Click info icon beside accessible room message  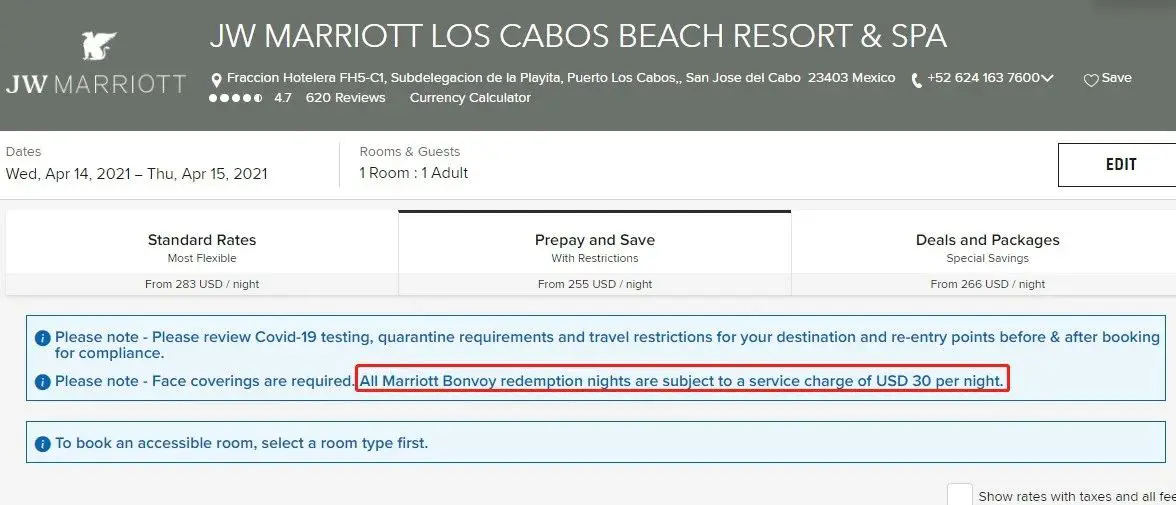42,443
